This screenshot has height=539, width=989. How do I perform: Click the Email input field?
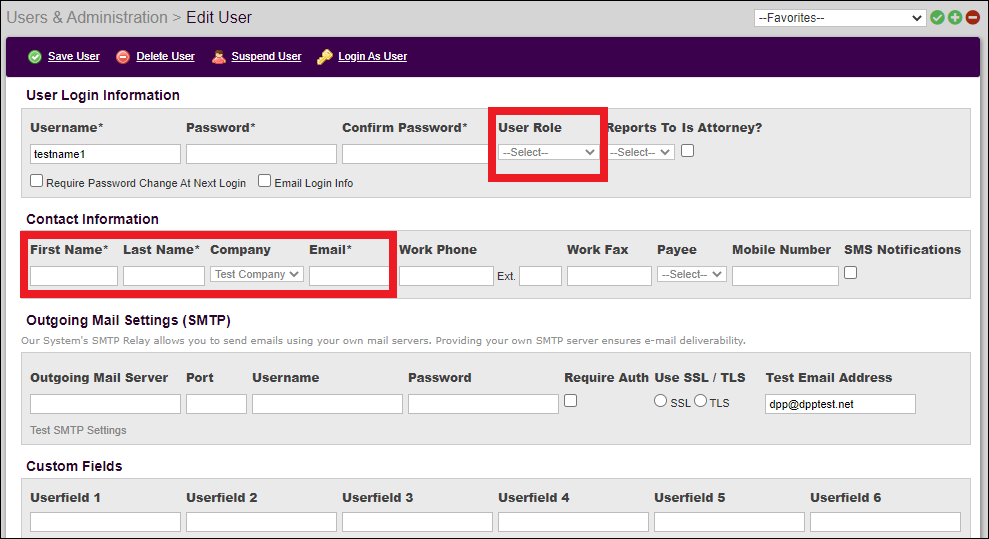349,276
